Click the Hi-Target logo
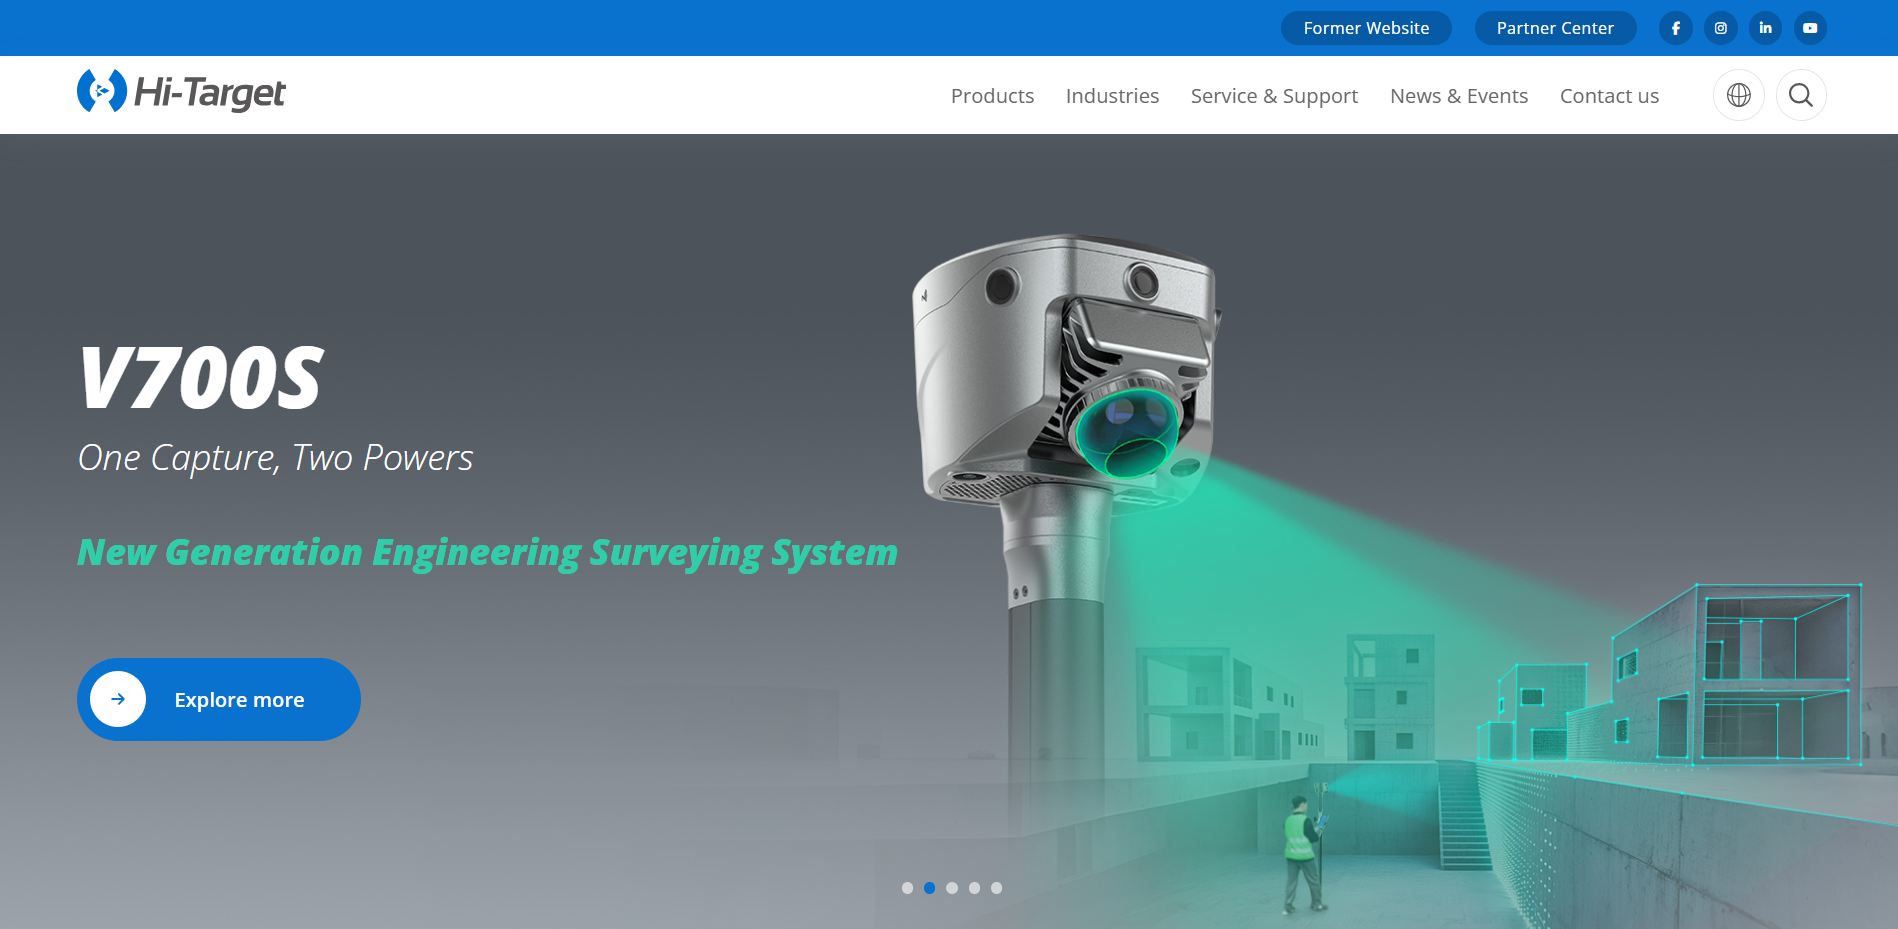Viewport: 1898px width, 929px height. [181, 92]
